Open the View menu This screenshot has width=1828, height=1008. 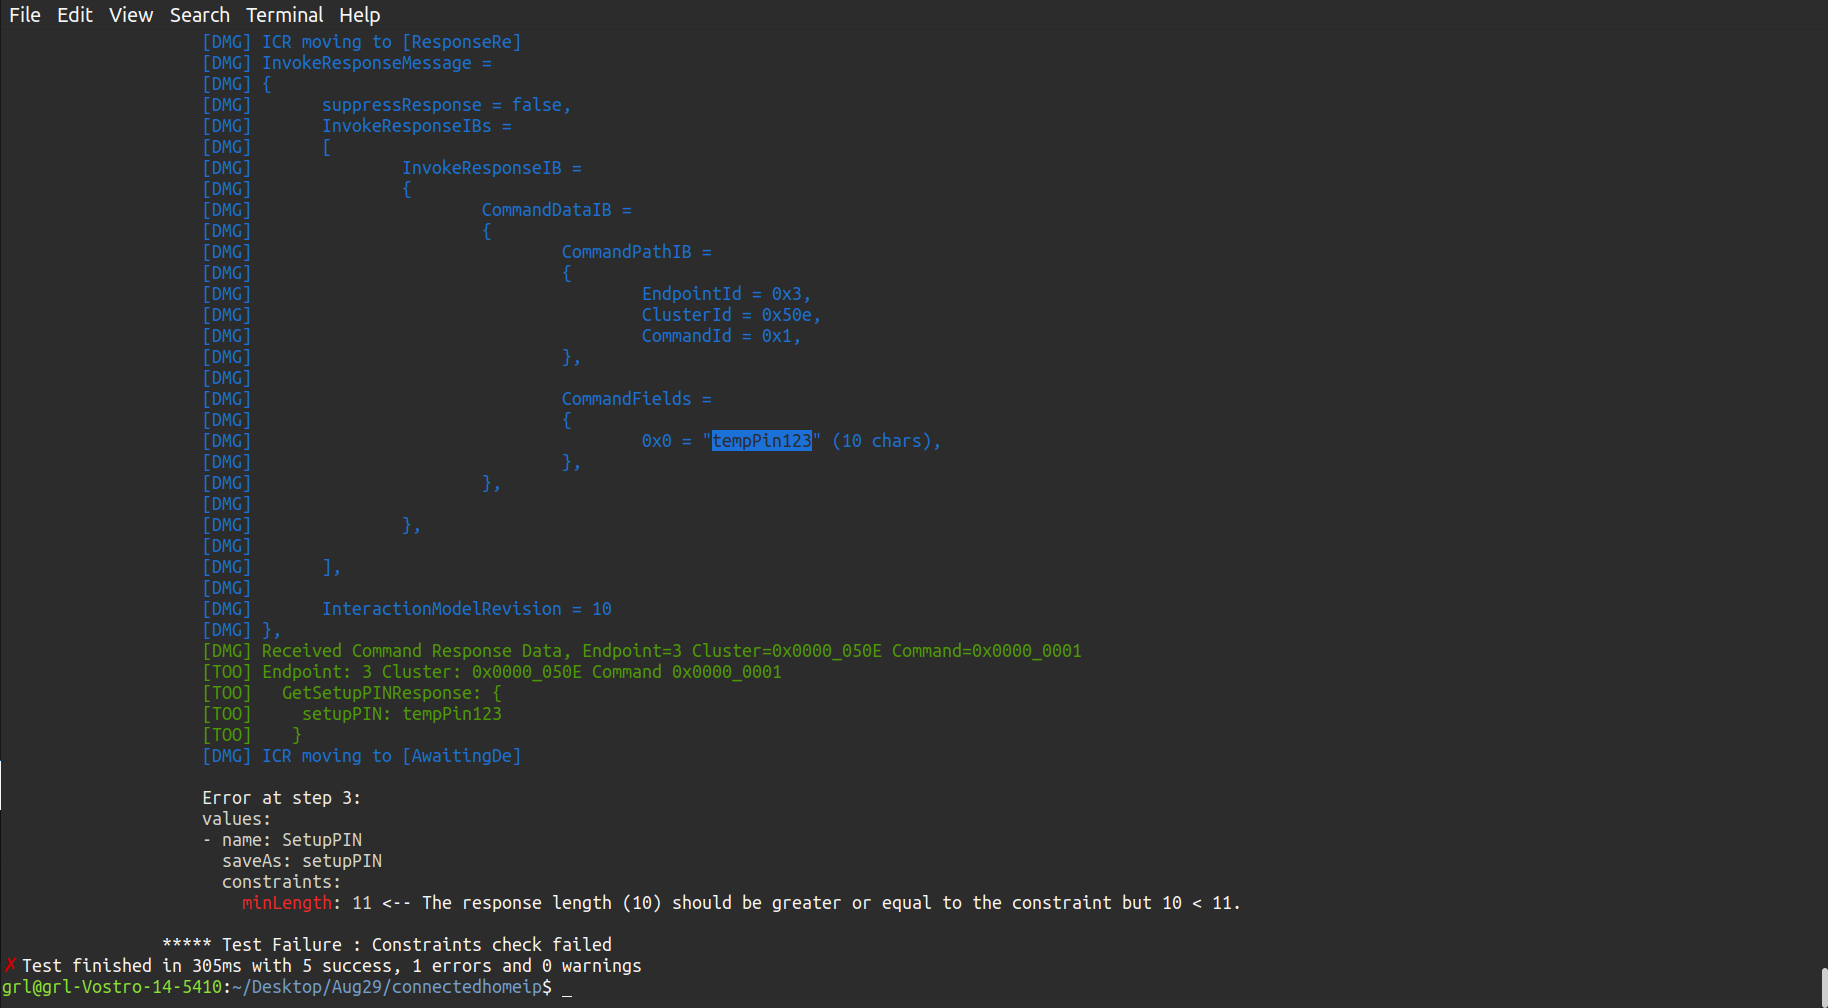(130, 15)
